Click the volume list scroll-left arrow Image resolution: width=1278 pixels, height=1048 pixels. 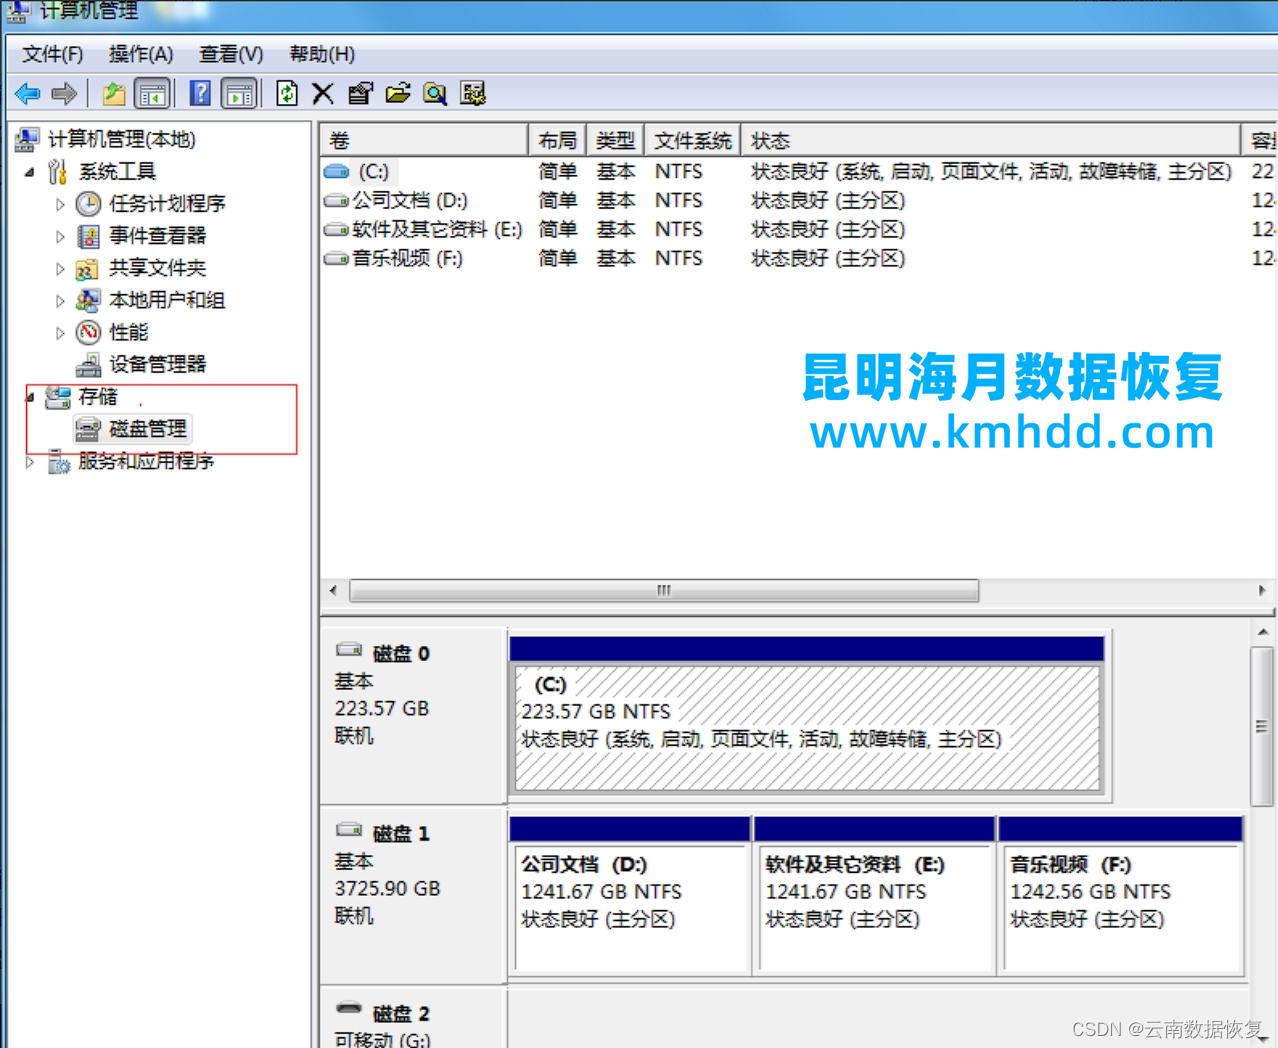point(333,591)
